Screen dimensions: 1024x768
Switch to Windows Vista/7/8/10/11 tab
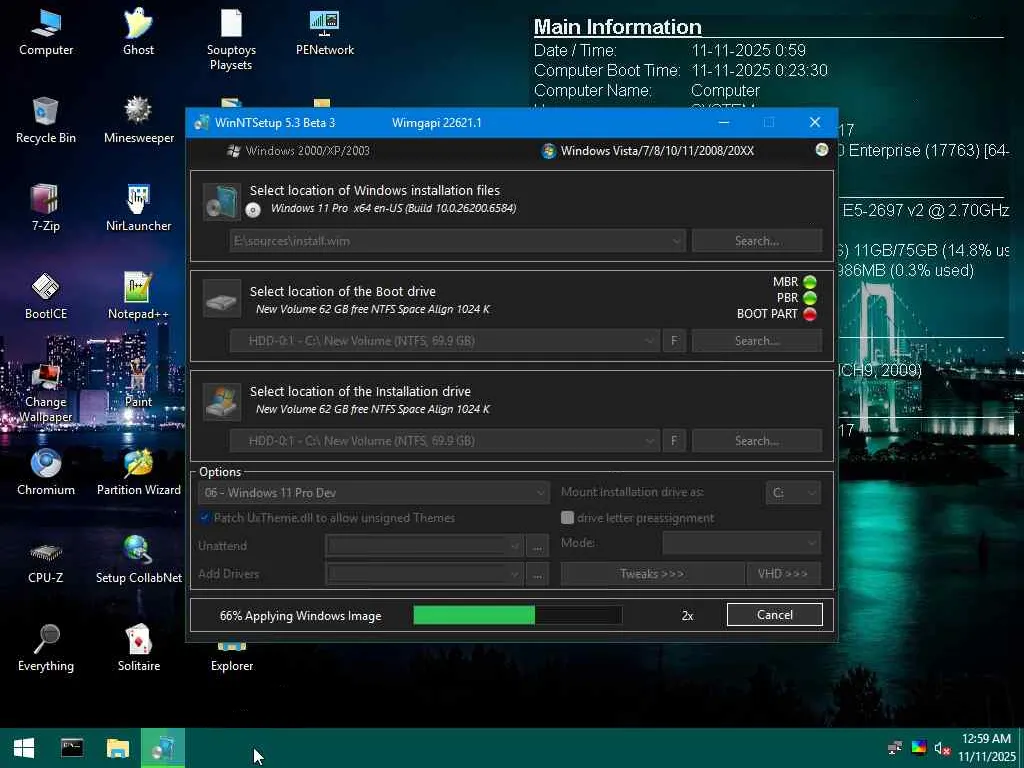648,151
